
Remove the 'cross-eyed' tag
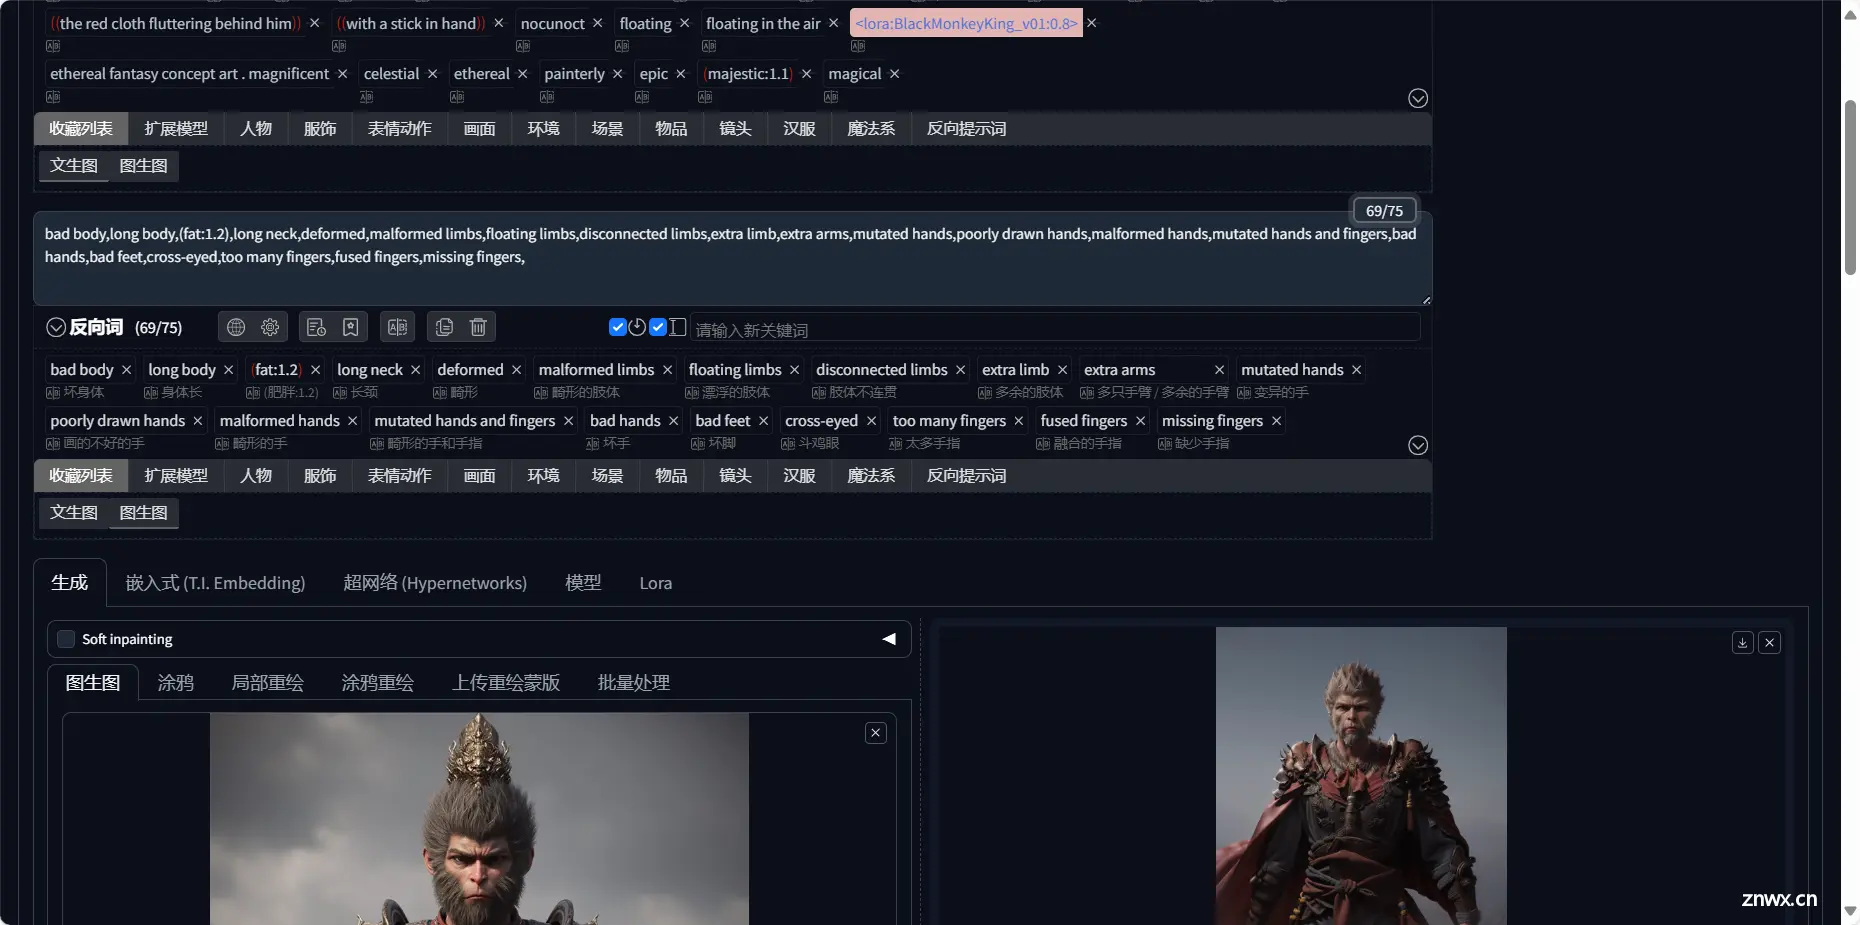click(x=871, y=421)
